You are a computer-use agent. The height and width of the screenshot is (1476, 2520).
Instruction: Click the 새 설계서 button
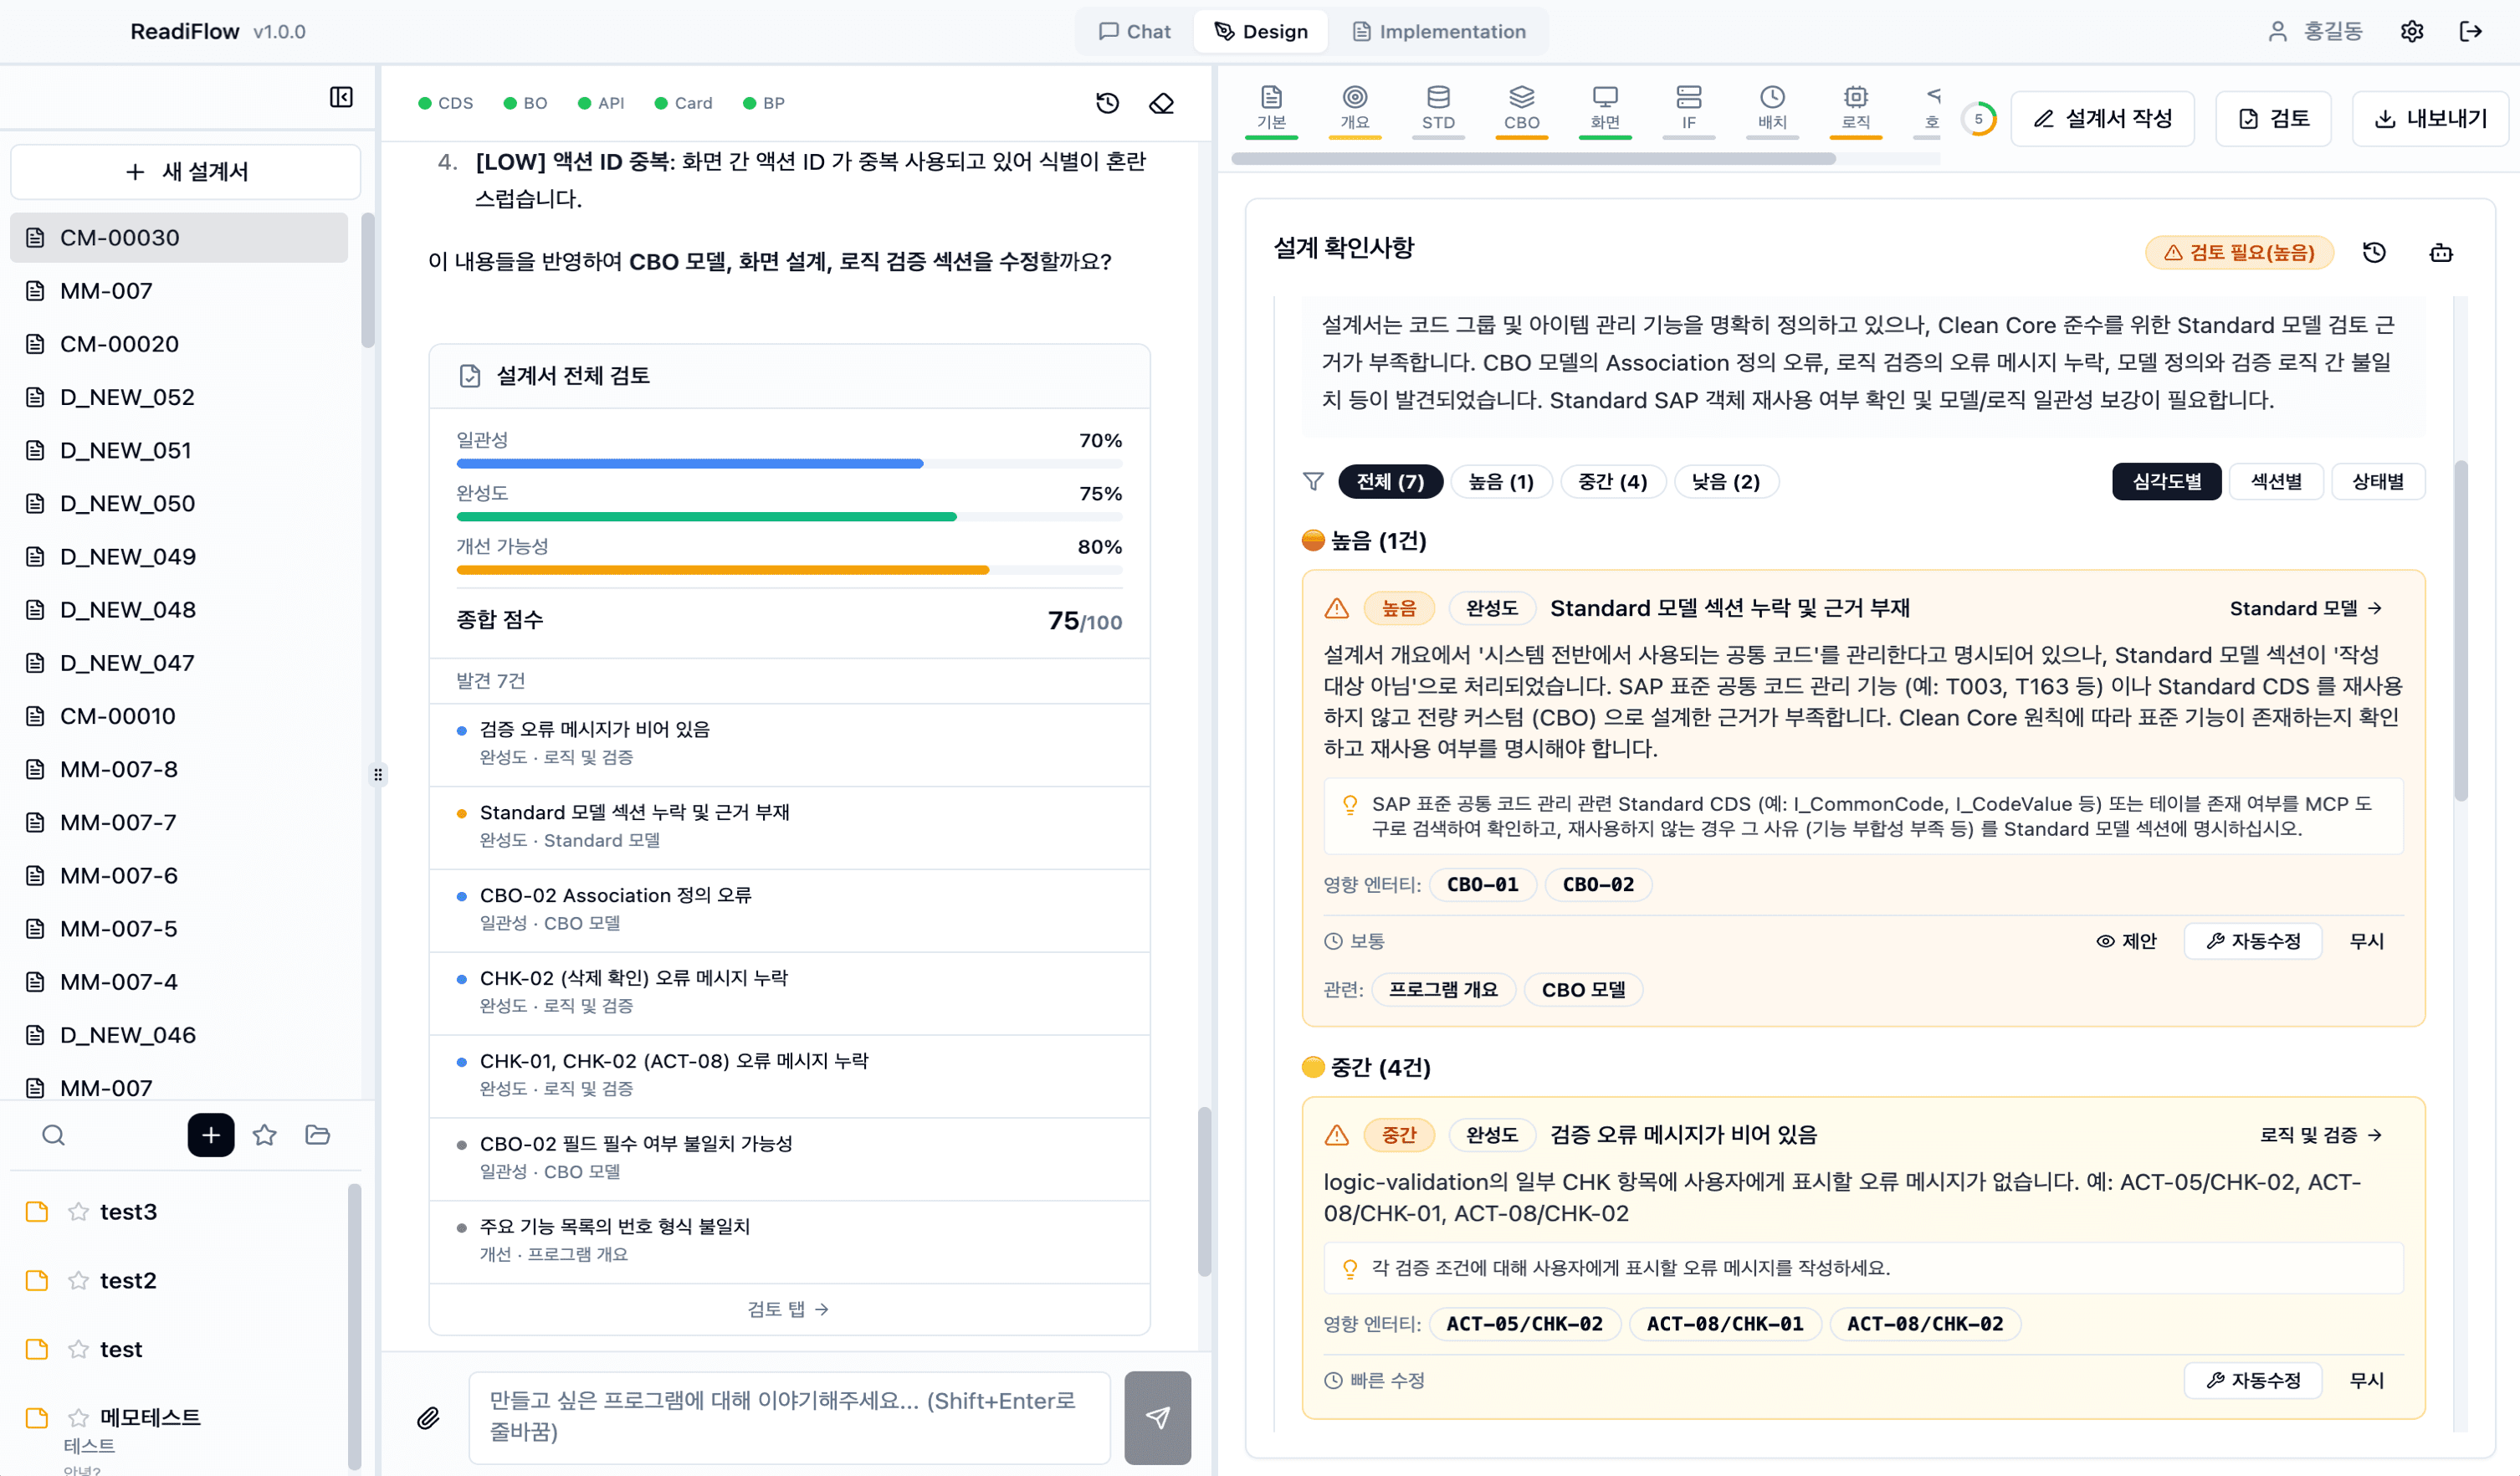(186, 171)
